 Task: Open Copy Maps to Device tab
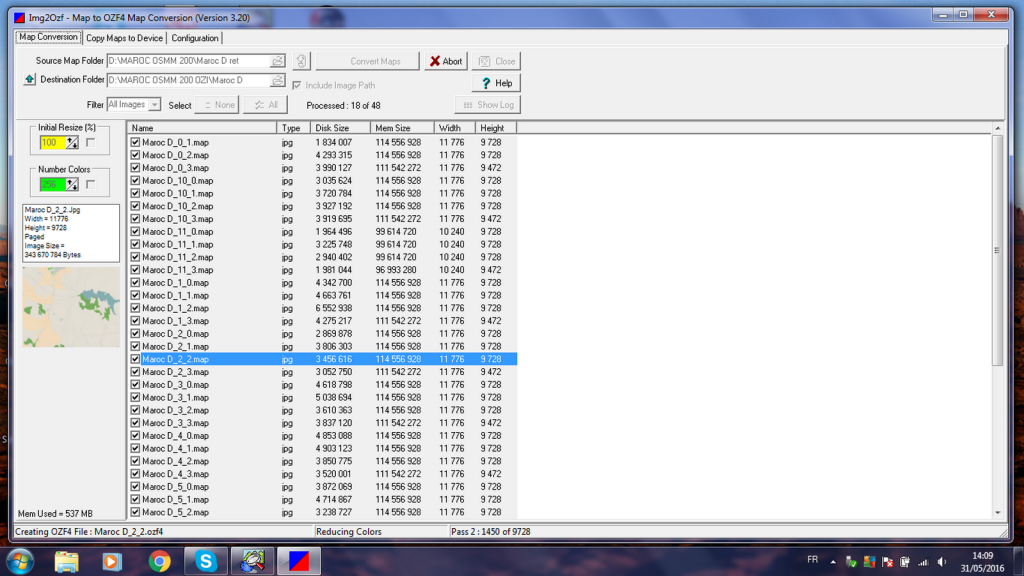coord(124,38)
